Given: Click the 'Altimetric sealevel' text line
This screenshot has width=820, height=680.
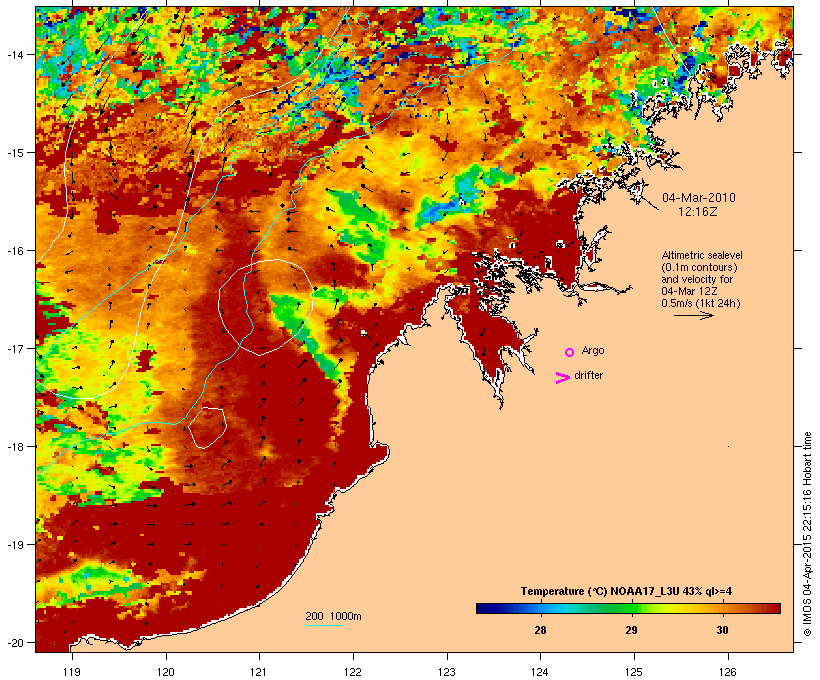Looking at the screenshot, I should click(x=702, y=255).
